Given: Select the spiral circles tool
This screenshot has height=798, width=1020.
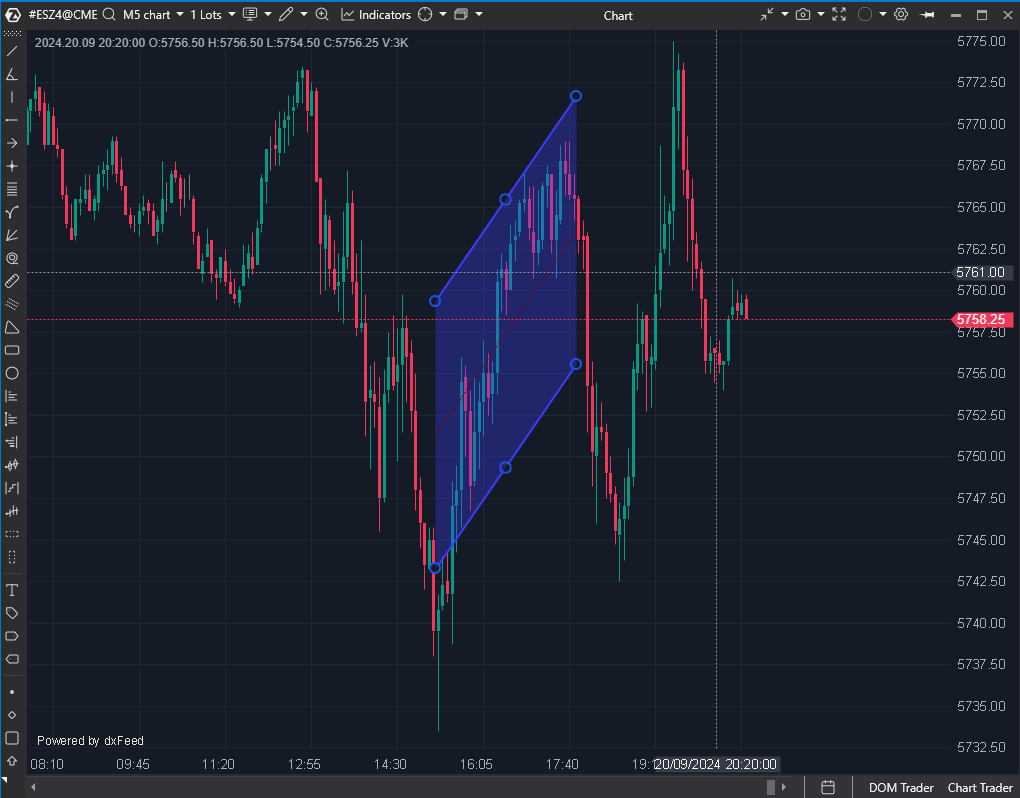Looking at the screenshot, I should click(12, 258).
